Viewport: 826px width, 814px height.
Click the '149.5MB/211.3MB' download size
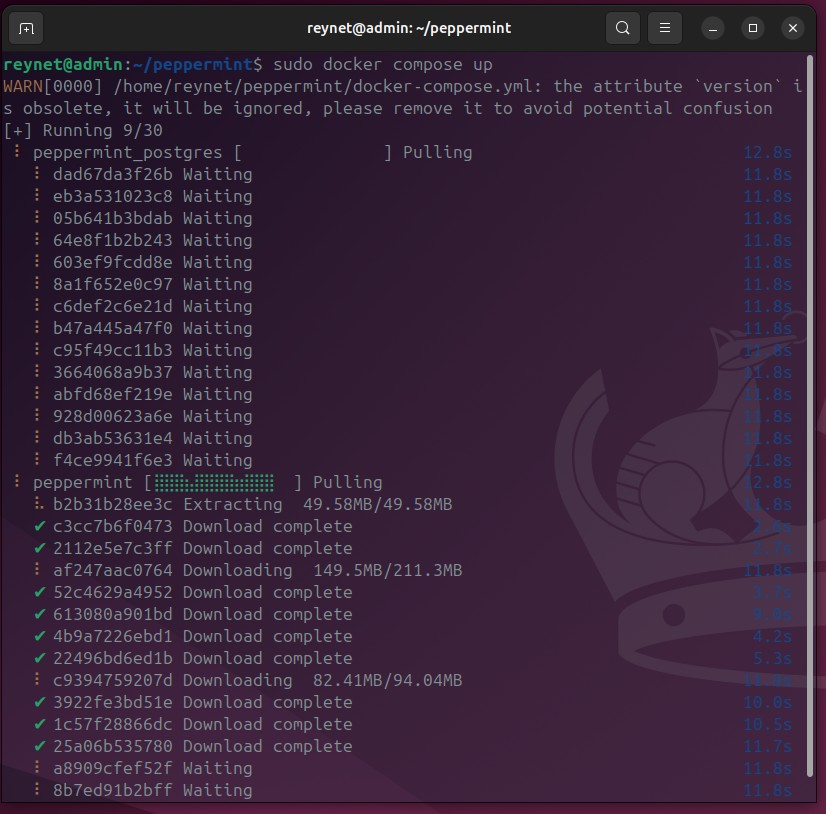[x=388, y=571]
